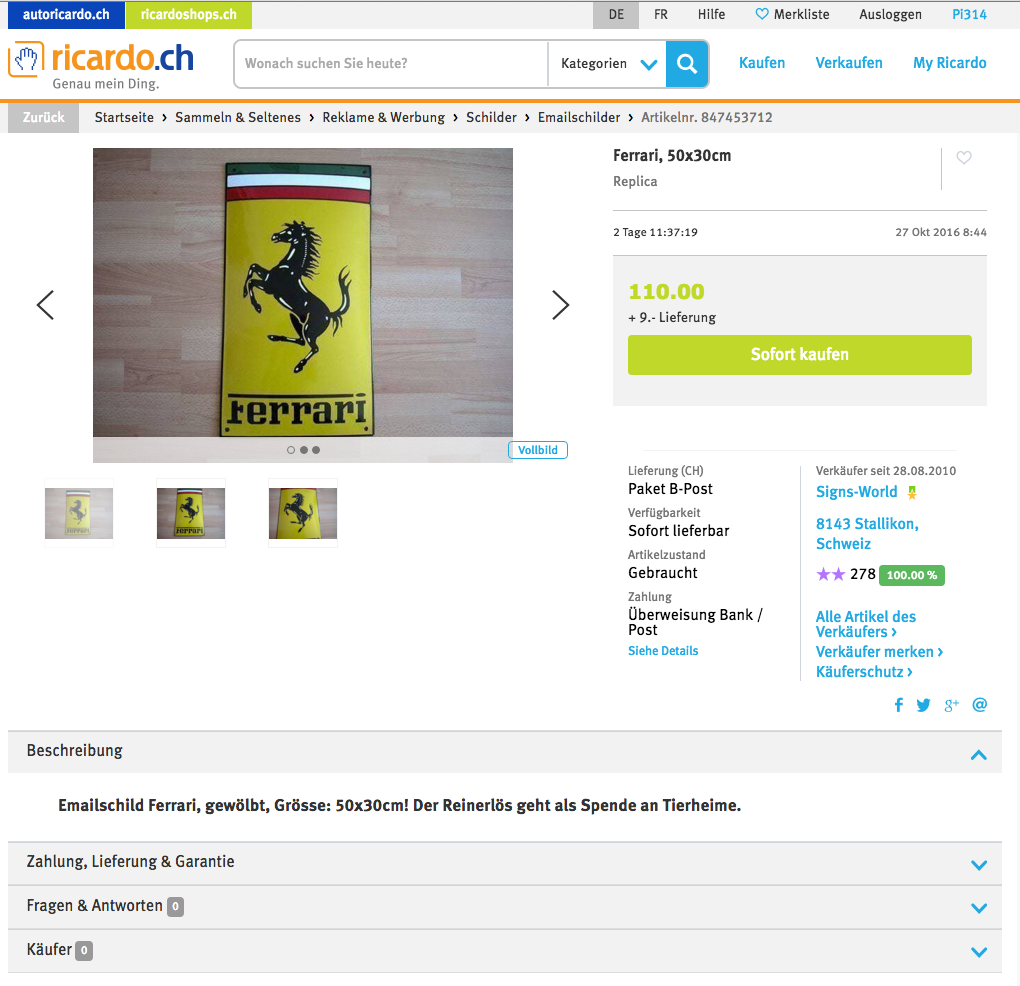Screen dimensions: 1020x986
Task: Share listing on Facebook
Action: 899,705
